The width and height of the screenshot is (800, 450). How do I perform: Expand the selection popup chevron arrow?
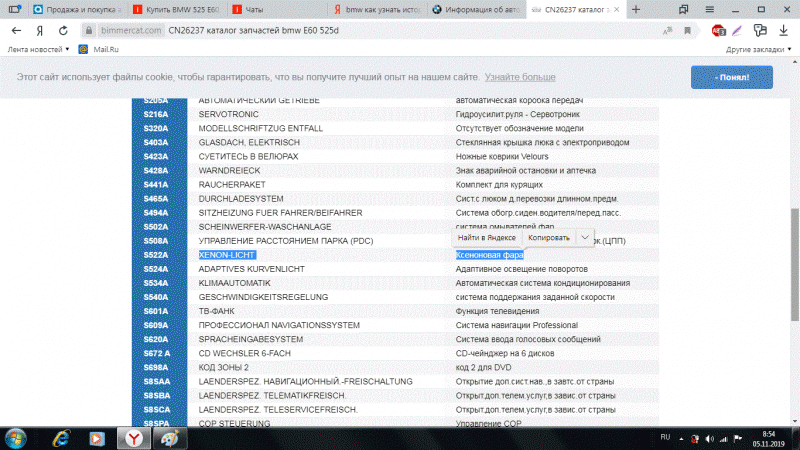point(585,238)
